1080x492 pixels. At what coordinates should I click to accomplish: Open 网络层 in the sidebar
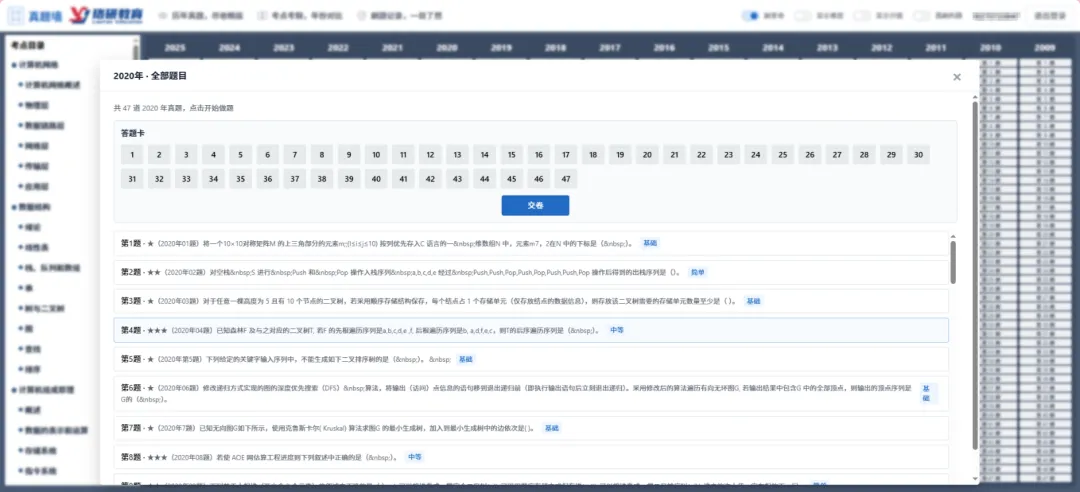pyautogui.click(x=33, y=146)
